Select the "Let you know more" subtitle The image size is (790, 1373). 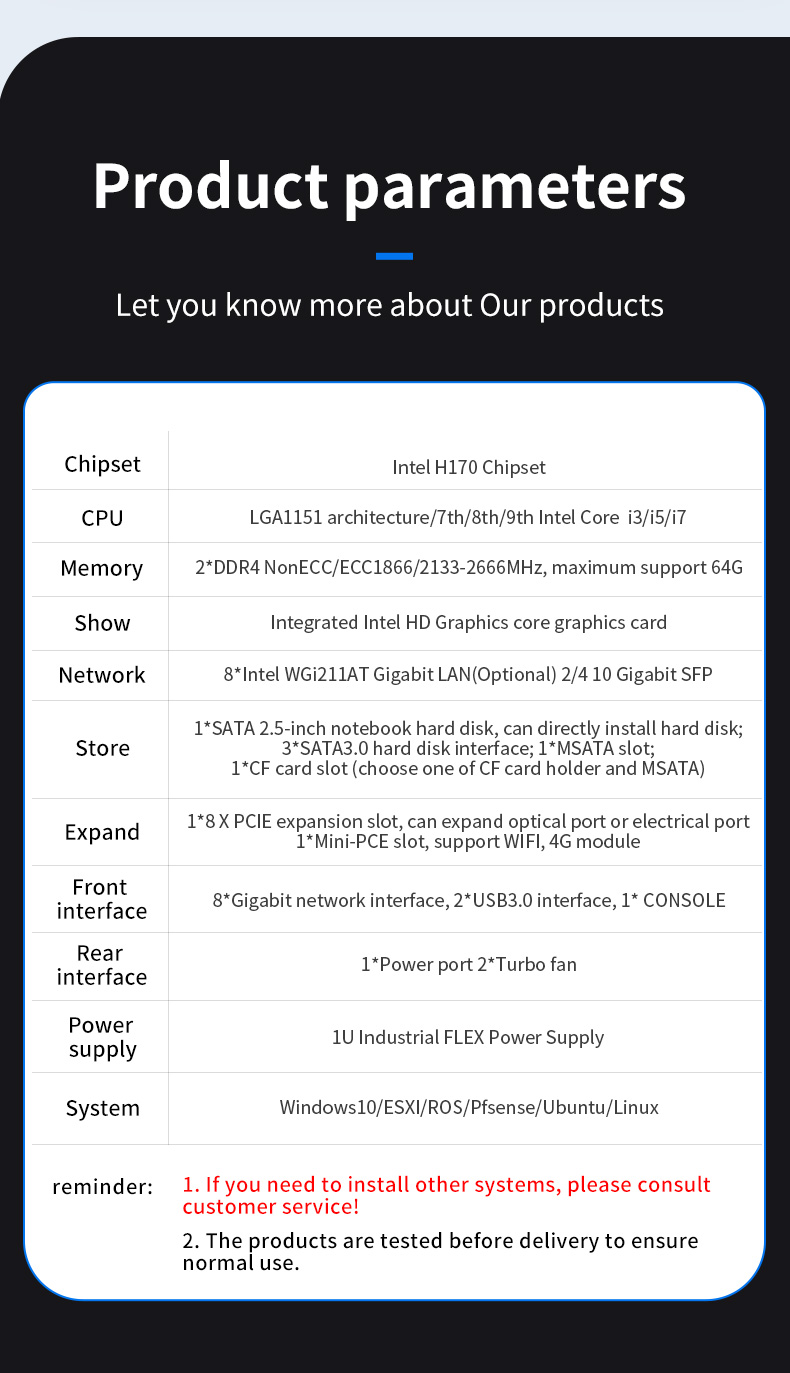[x=389, y=304]
